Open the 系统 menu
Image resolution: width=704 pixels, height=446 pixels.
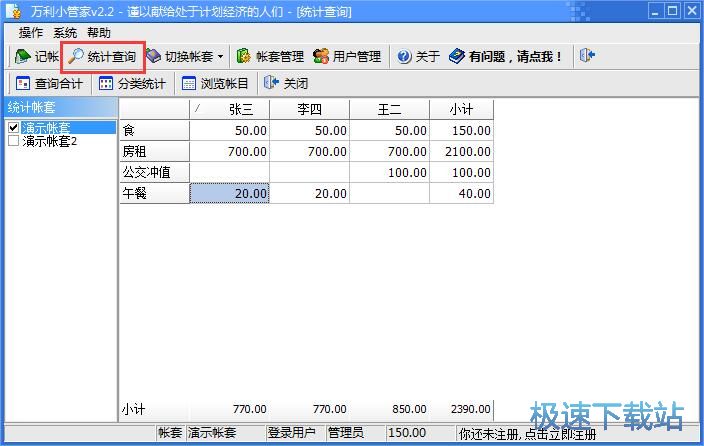point(65,33)
